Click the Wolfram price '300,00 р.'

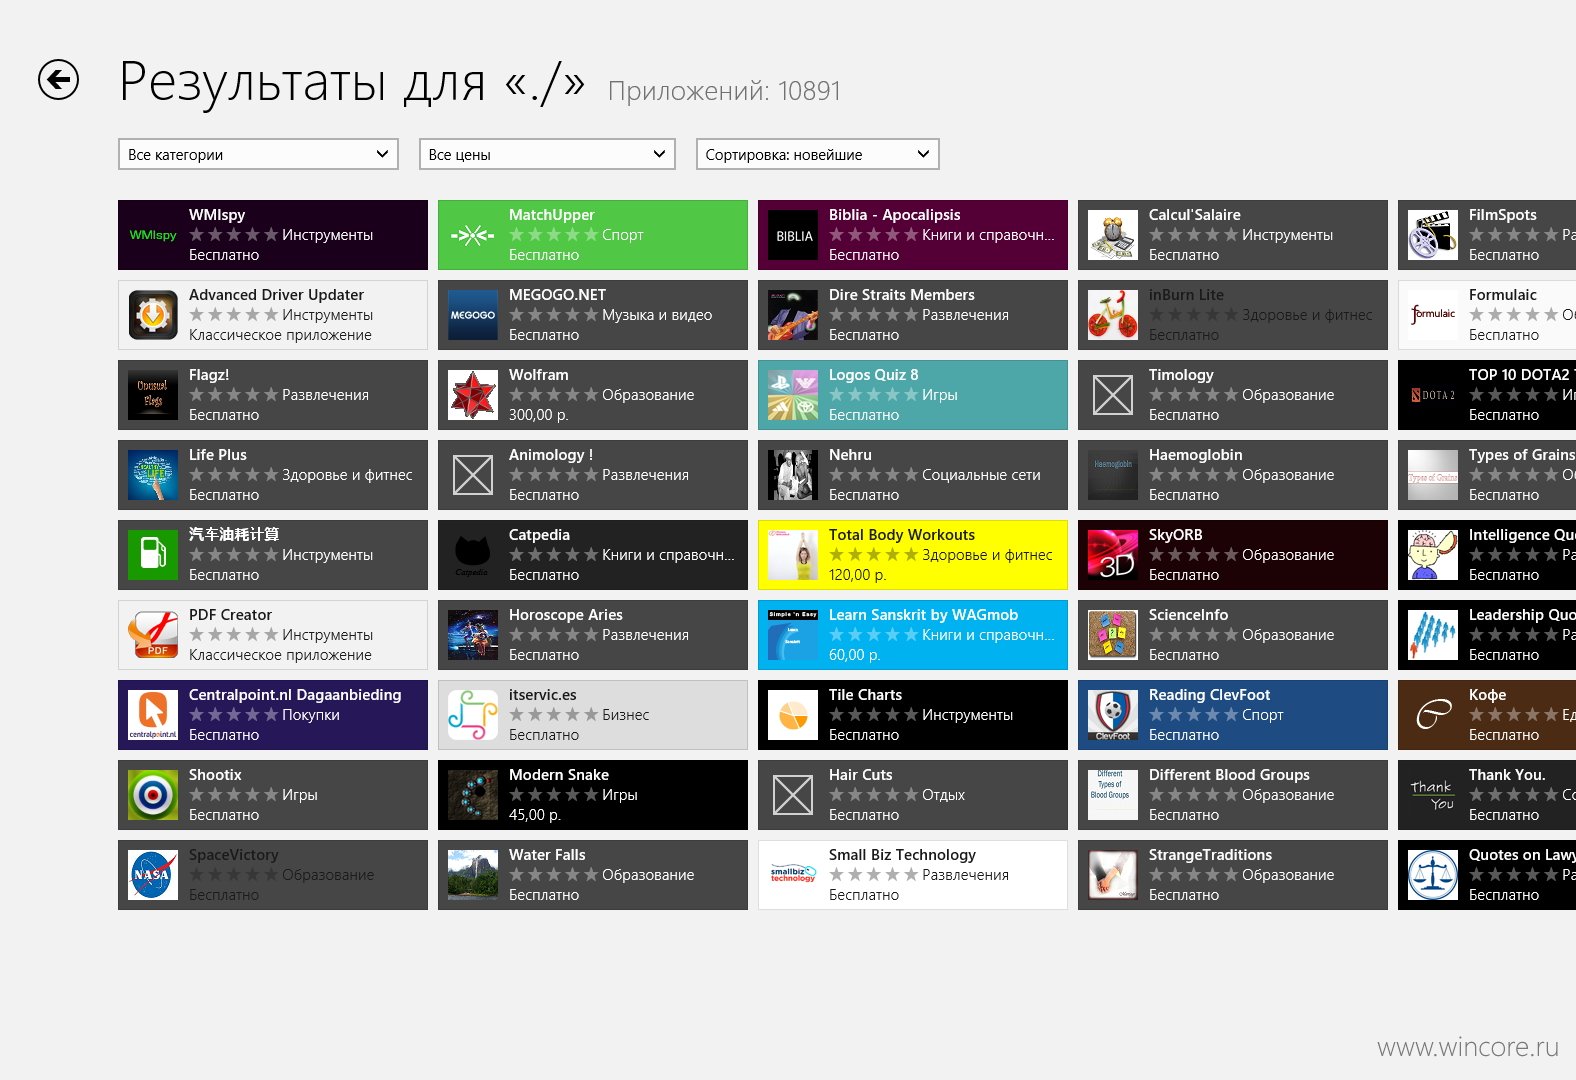(539, 415)
